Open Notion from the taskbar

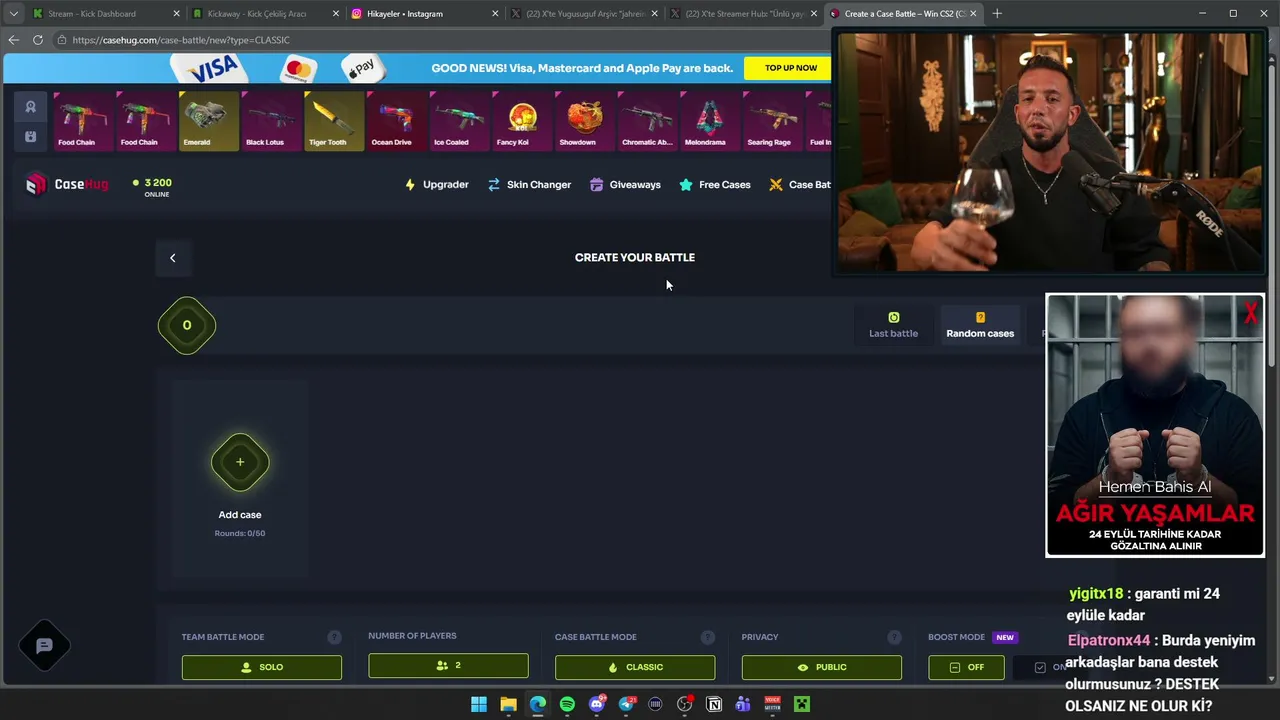[714, 704]
